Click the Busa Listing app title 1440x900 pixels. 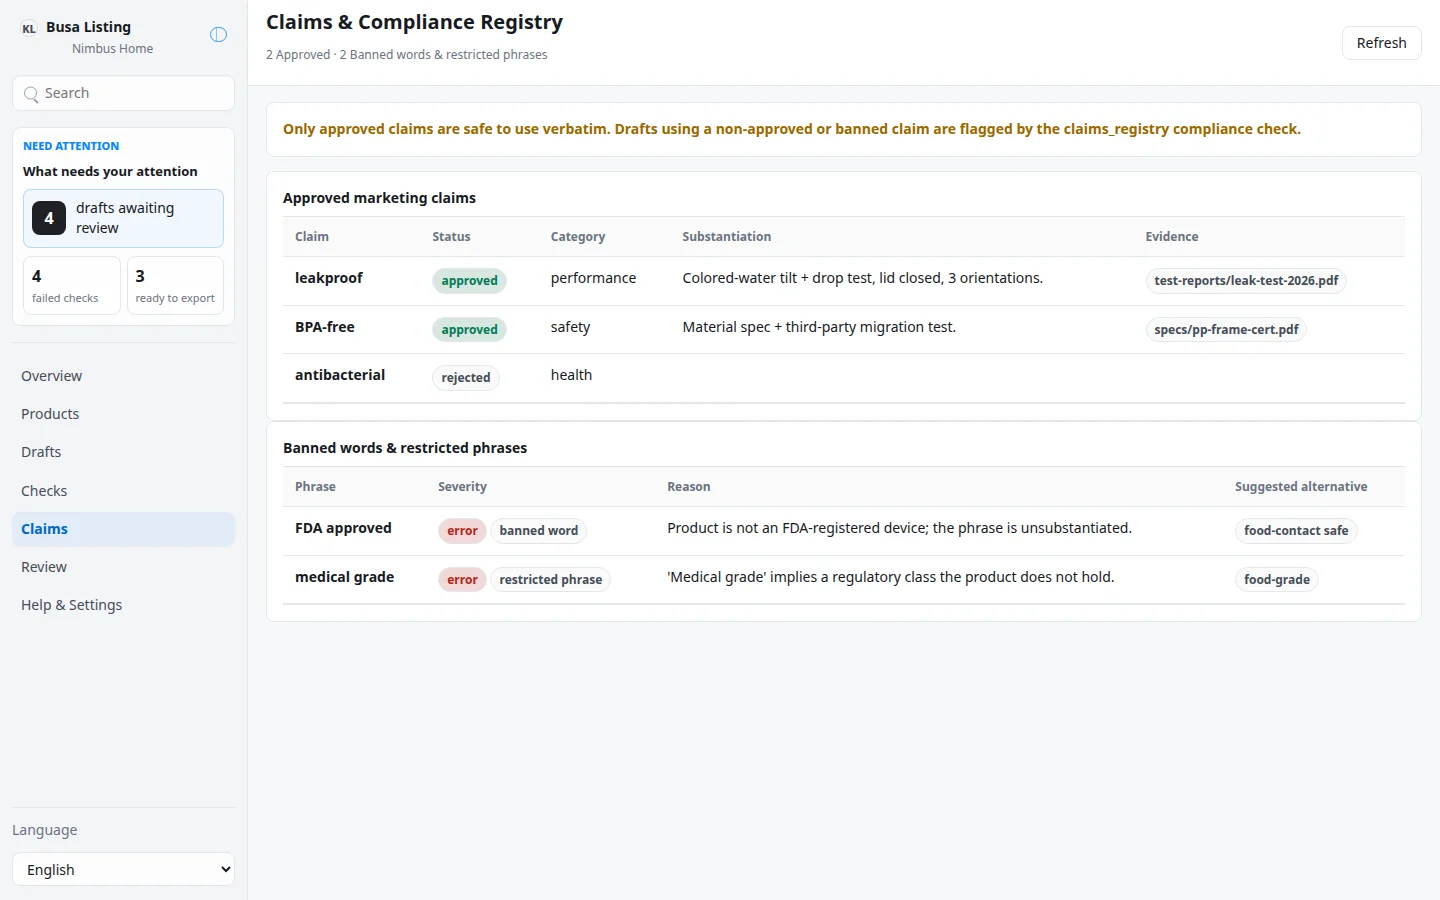[x=88, y=27]
